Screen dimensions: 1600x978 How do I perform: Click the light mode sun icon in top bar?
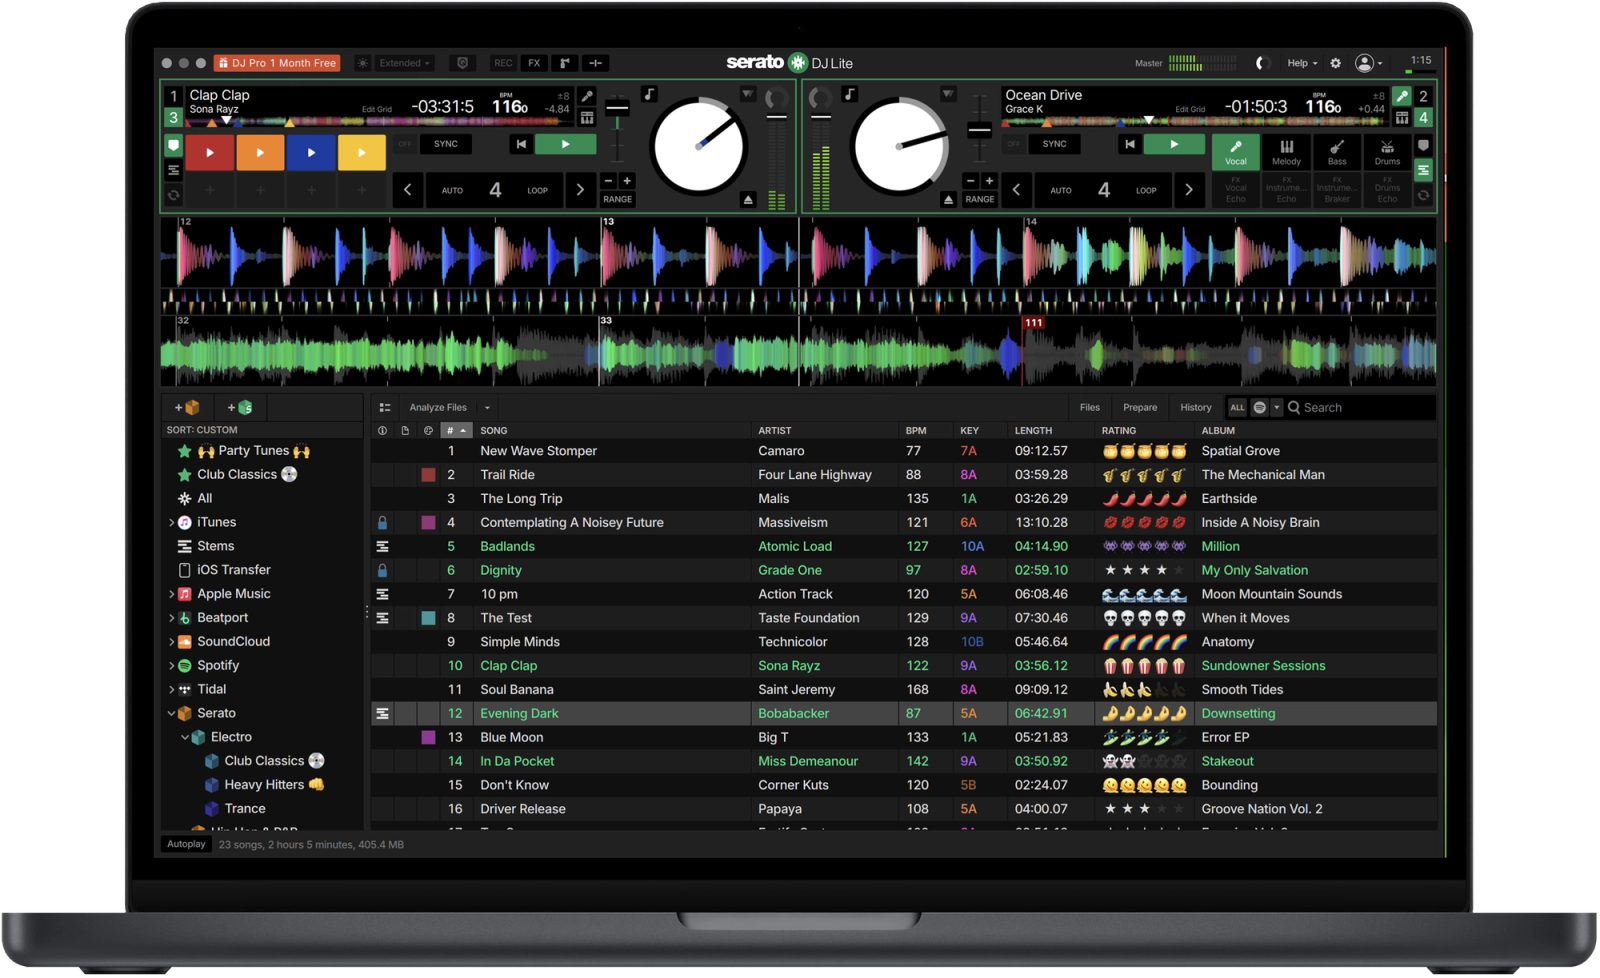(x=363, y=63)
